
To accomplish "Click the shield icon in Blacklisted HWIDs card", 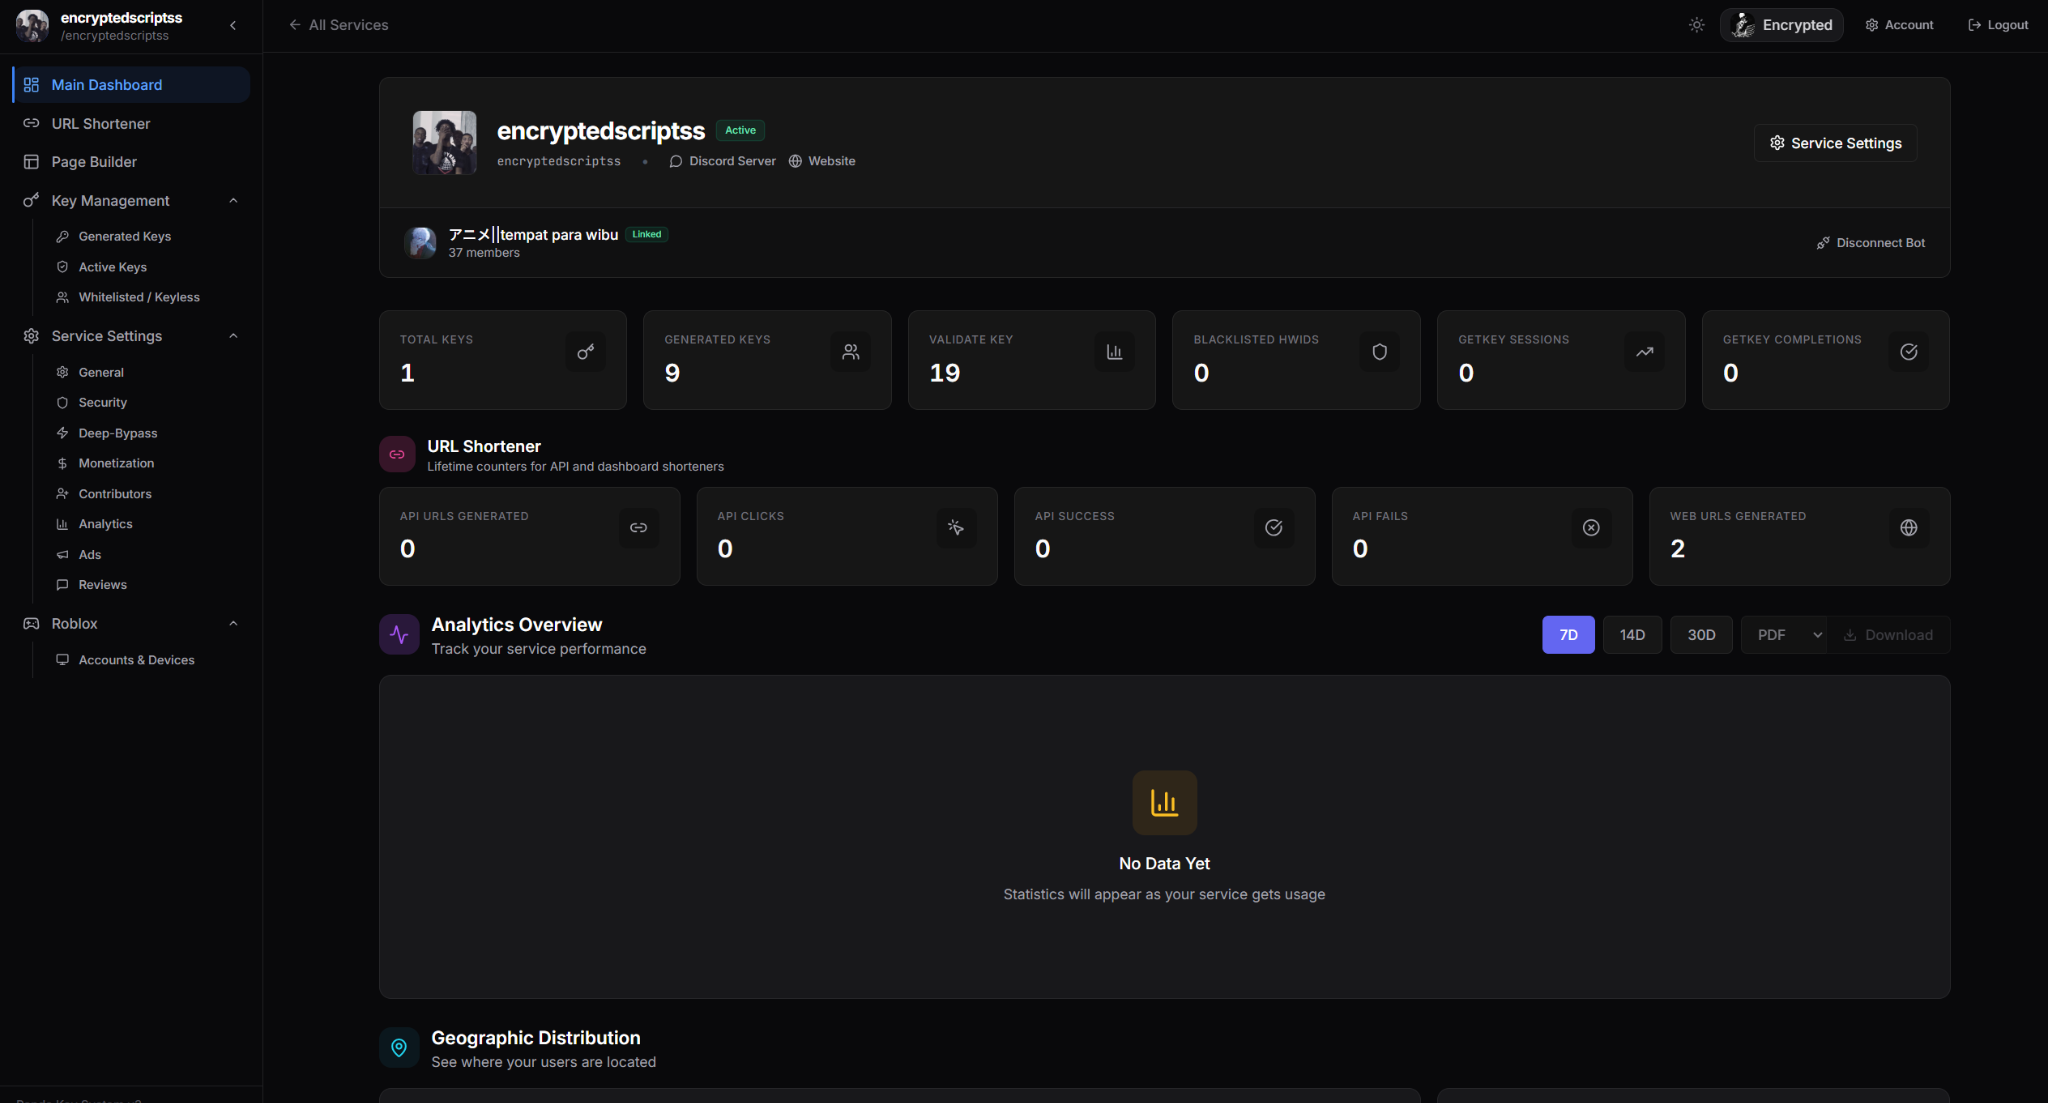I will [x=1380, y=352].
